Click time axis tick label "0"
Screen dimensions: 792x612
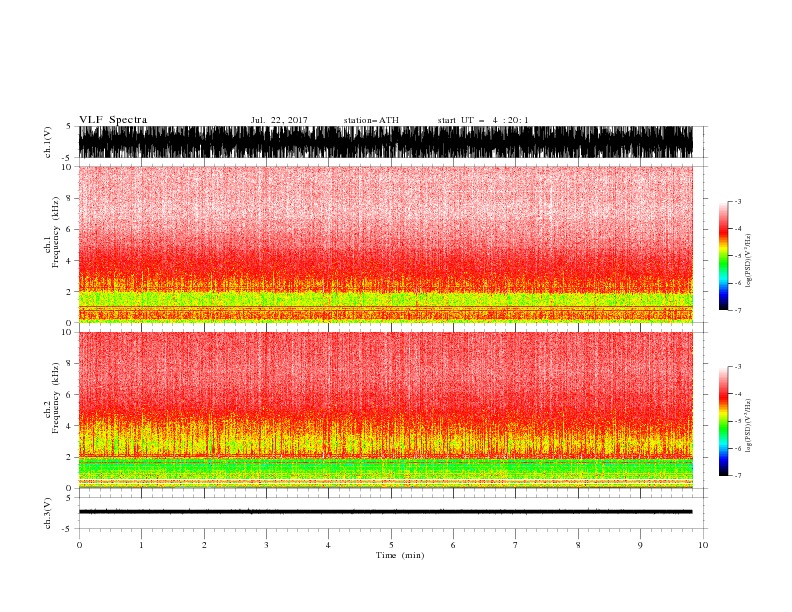click(x=79, y=545)
